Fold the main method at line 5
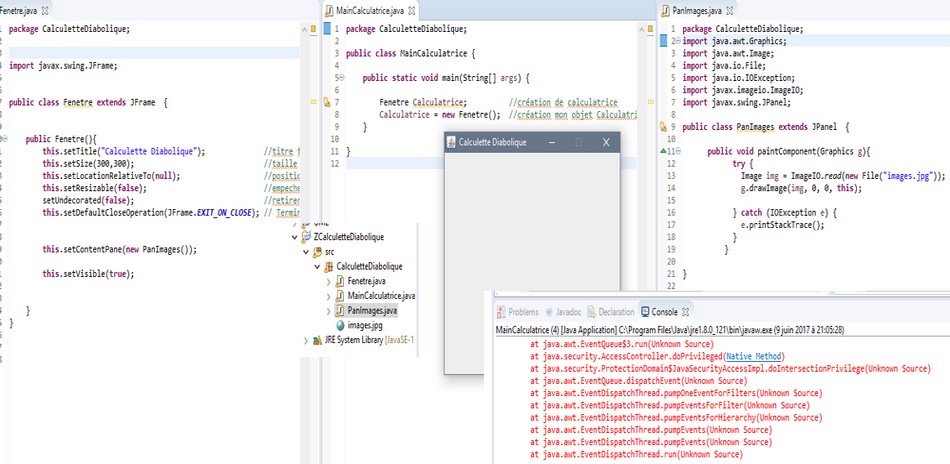The height and width of the screenshot is (464, 950). pos(341,77)
